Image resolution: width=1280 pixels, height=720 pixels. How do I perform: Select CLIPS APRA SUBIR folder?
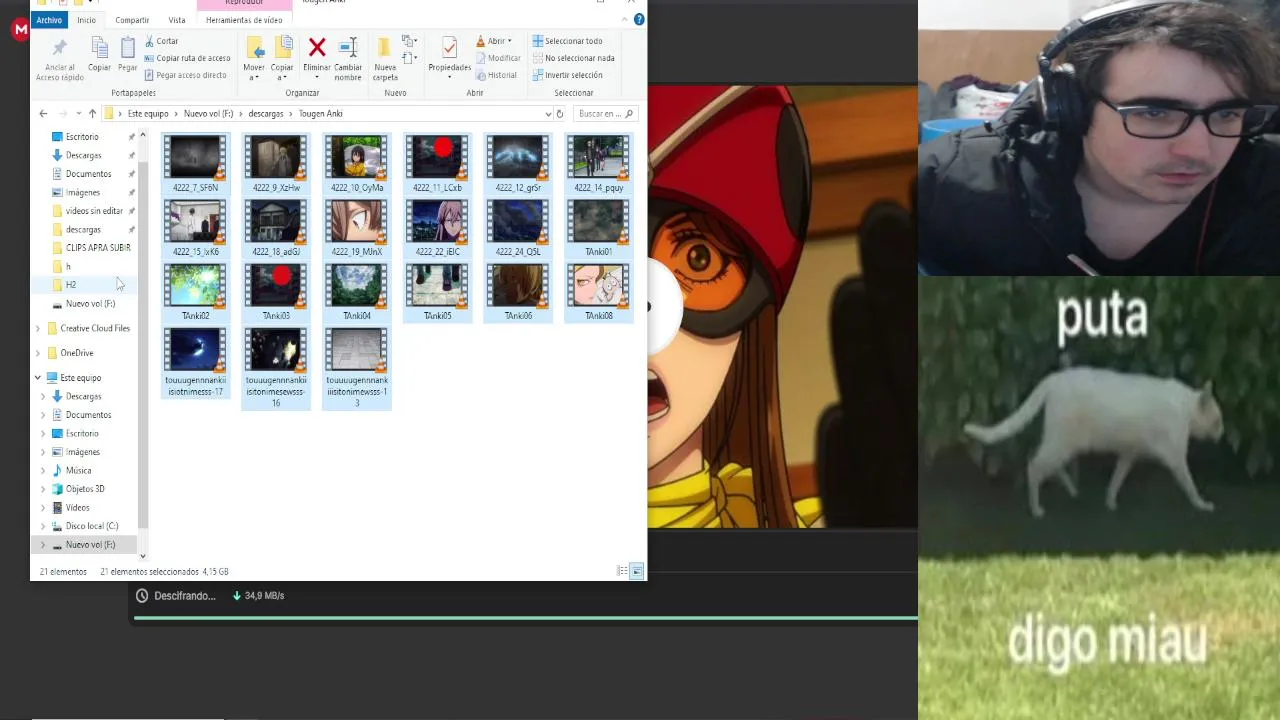98,248
